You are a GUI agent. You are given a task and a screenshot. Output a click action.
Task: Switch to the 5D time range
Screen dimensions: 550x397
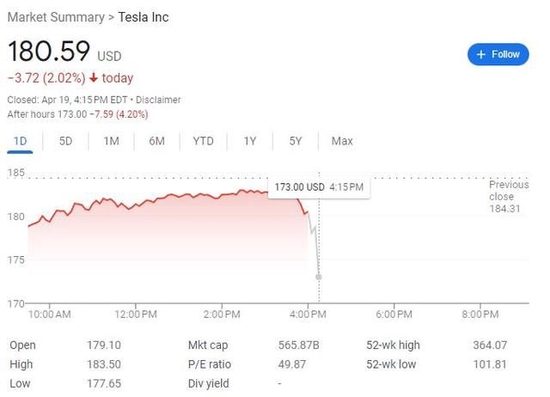(x=66, y=141)
